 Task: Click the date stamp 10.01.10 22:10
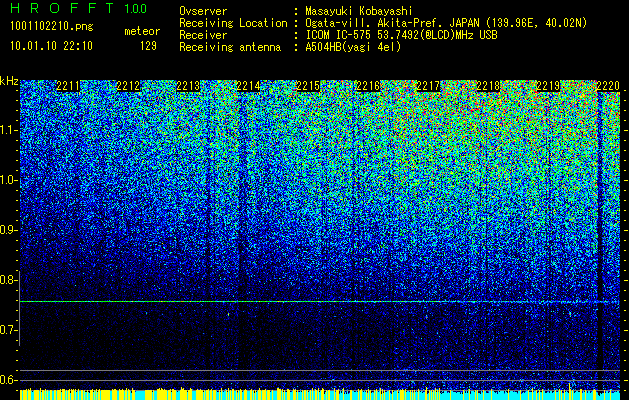[x=51, y=46]
